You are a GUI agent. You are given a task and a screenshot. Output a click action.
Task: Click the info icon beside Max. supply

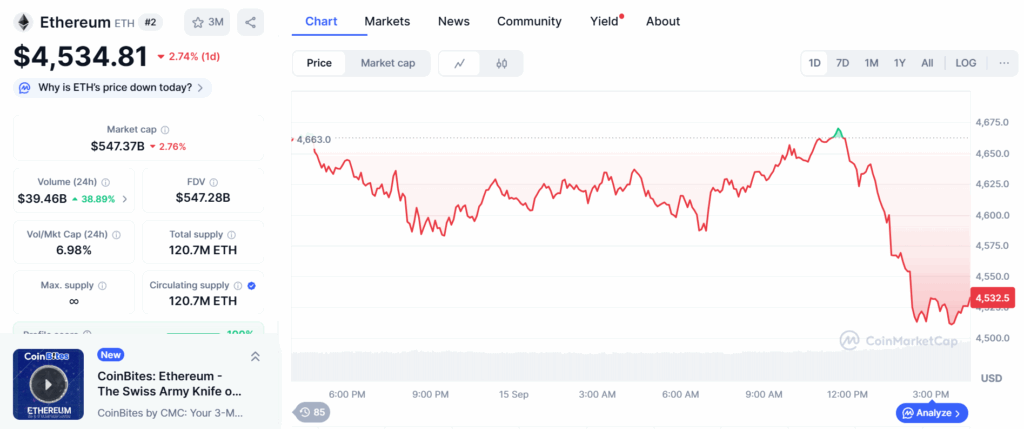(x=102, y=285)
